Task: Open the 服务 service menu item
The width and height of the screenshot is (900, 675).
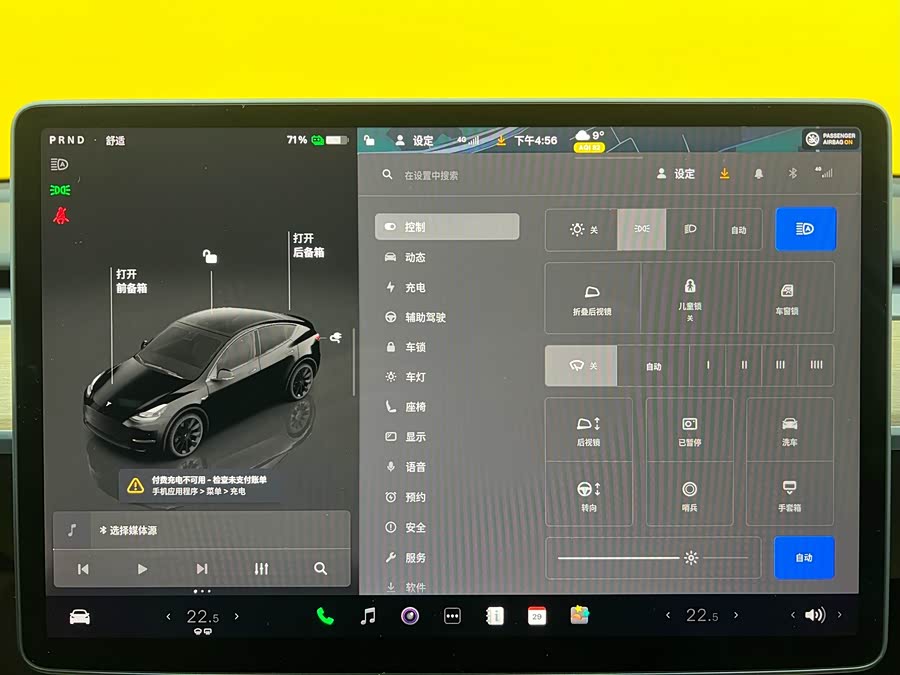Action: [x=405, y=557]
